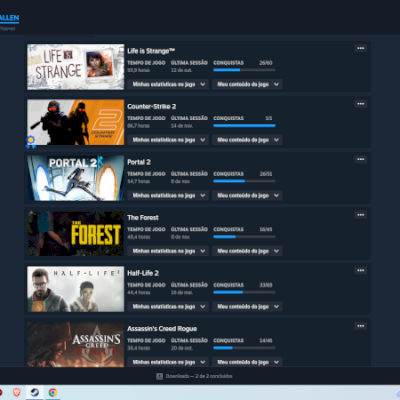
Task: Click the CONQUISTAS label for Life is Strange
Action: click(229, 63)
